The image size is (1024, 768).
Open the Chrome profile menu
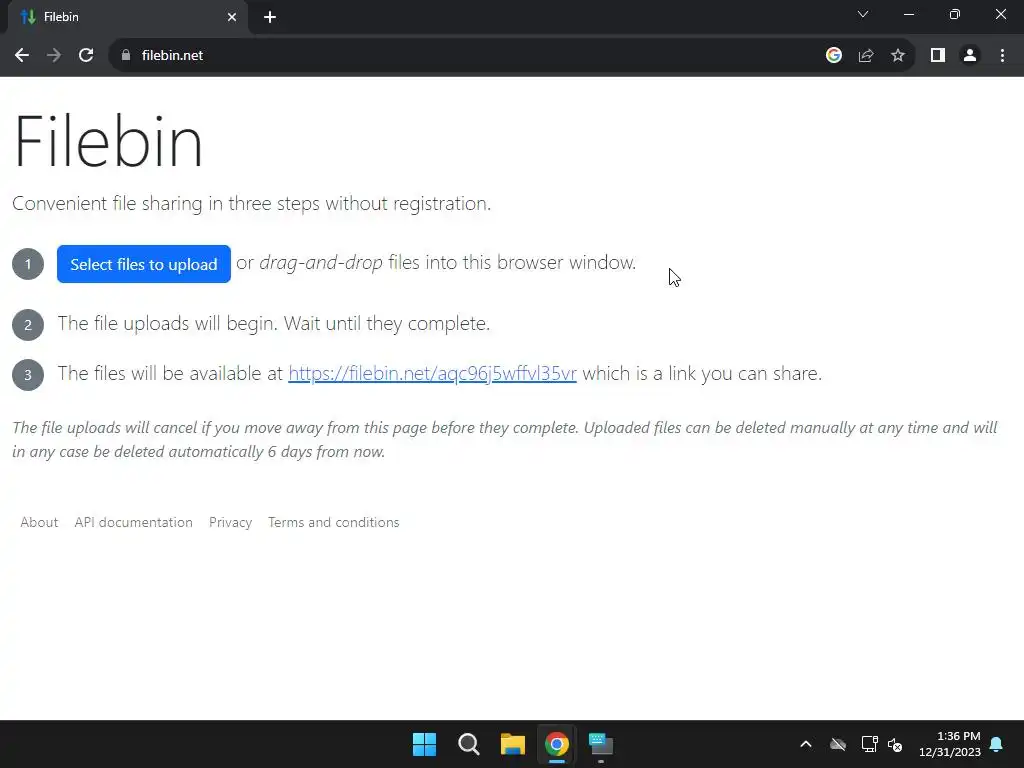point(970,56)
